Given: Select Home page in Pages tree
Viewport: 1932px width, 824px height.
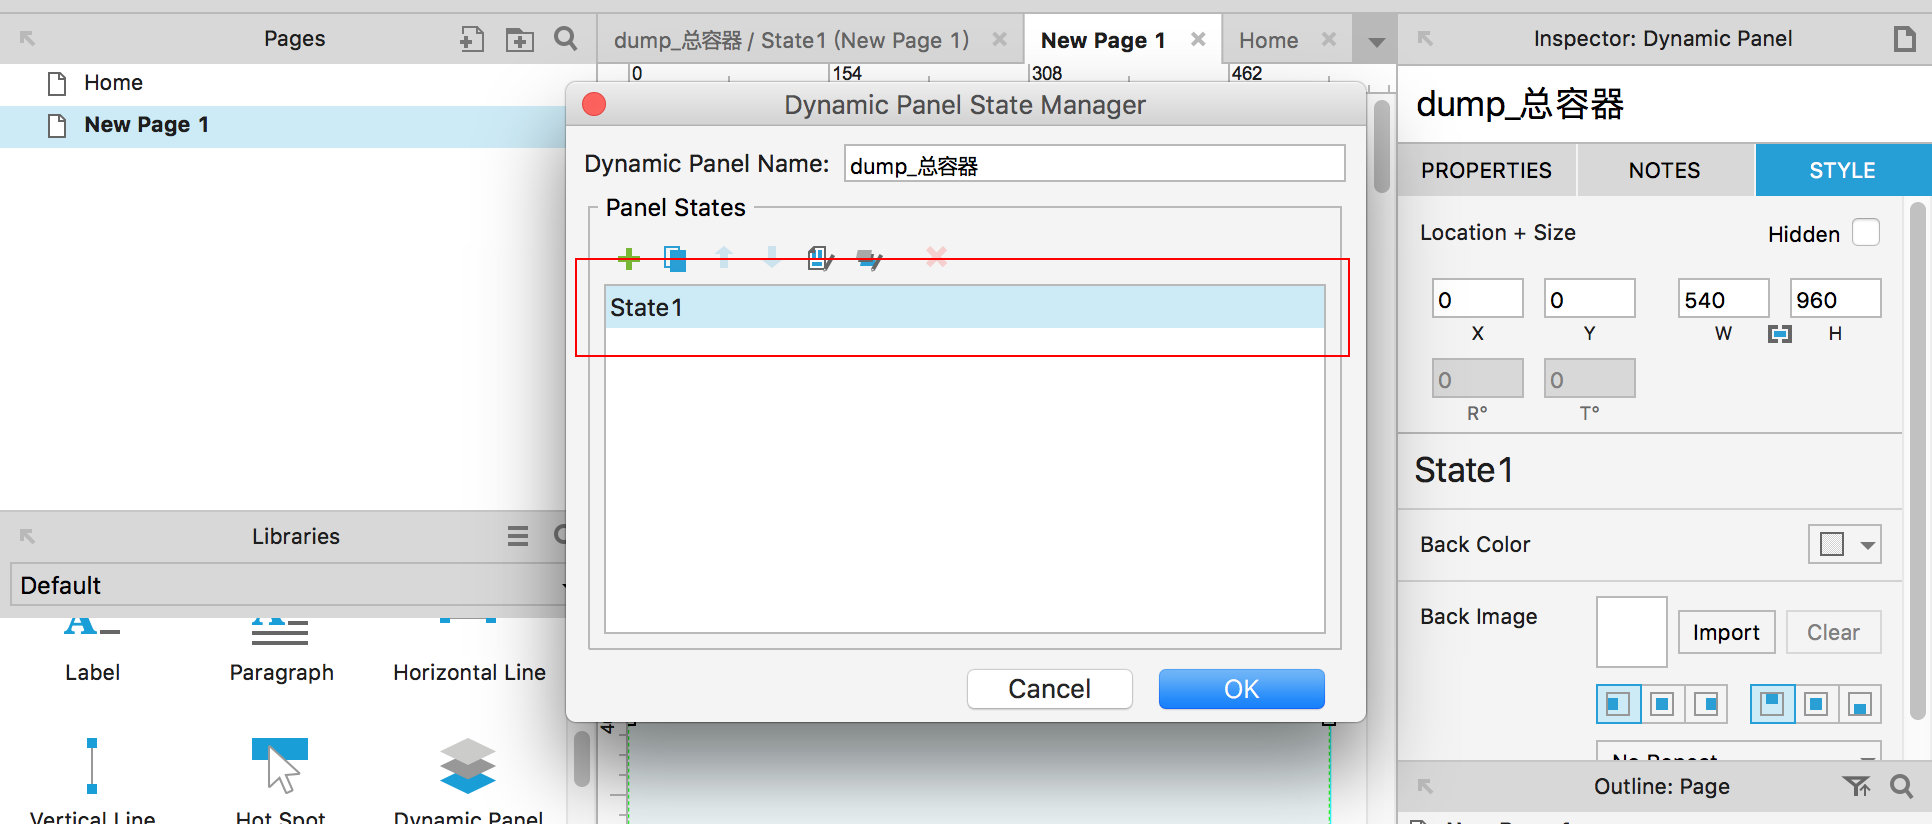Looking at the screenshot, I should [x=113, y=82].
